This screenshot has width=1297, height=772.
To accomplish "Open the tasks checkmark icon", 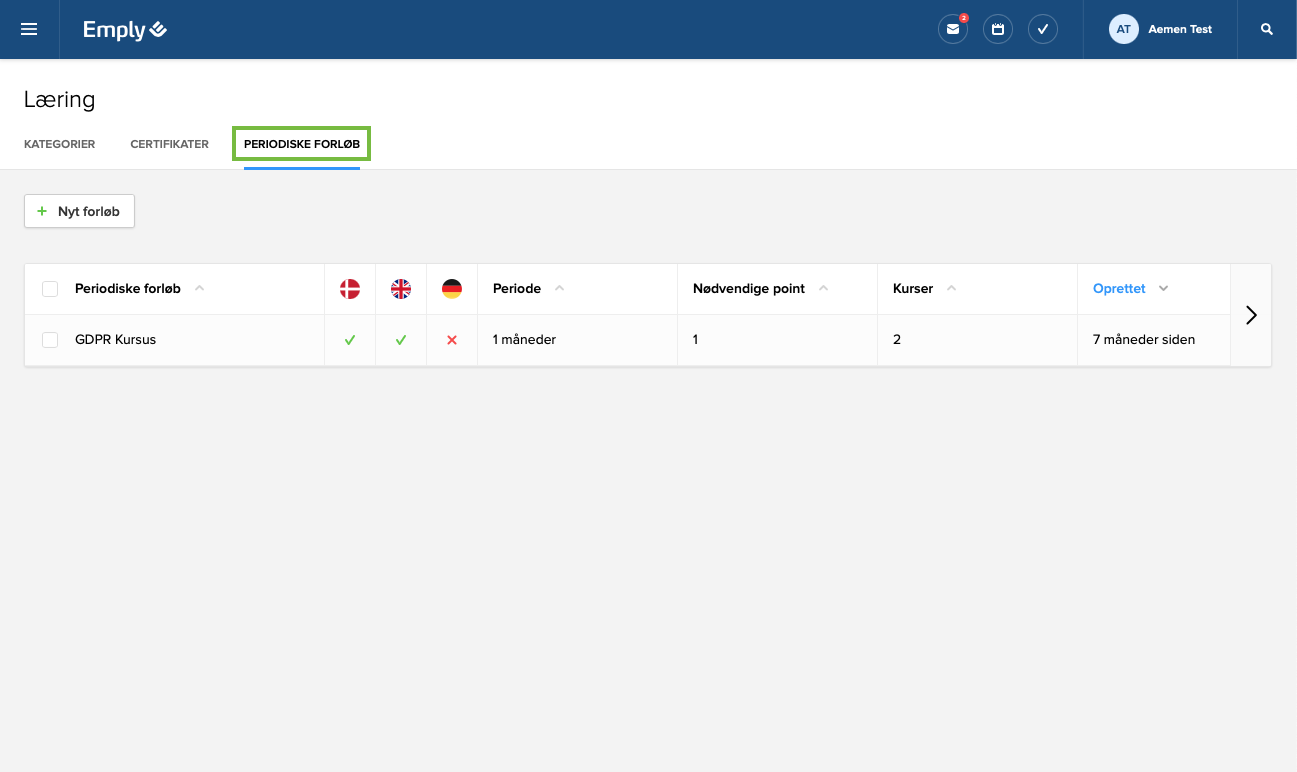I will pyautogui.click(x=1042, y=29).
